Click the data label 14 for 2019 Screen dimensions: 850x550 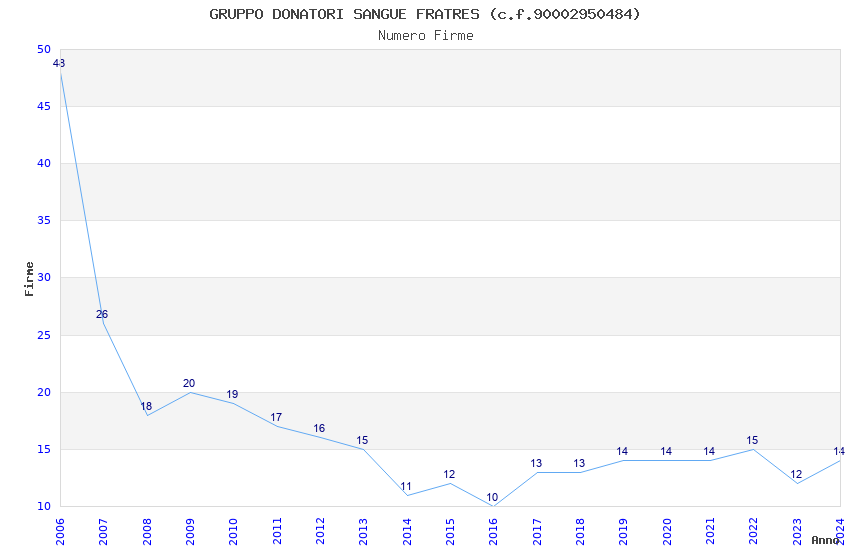pyautogui.click(x=622, y=451)
